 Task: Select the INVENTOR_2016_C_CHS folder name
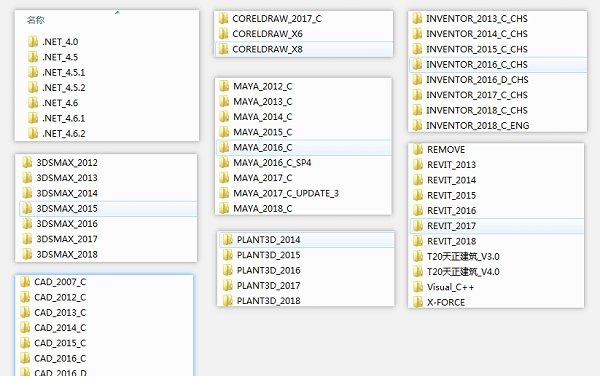(477, 65)
